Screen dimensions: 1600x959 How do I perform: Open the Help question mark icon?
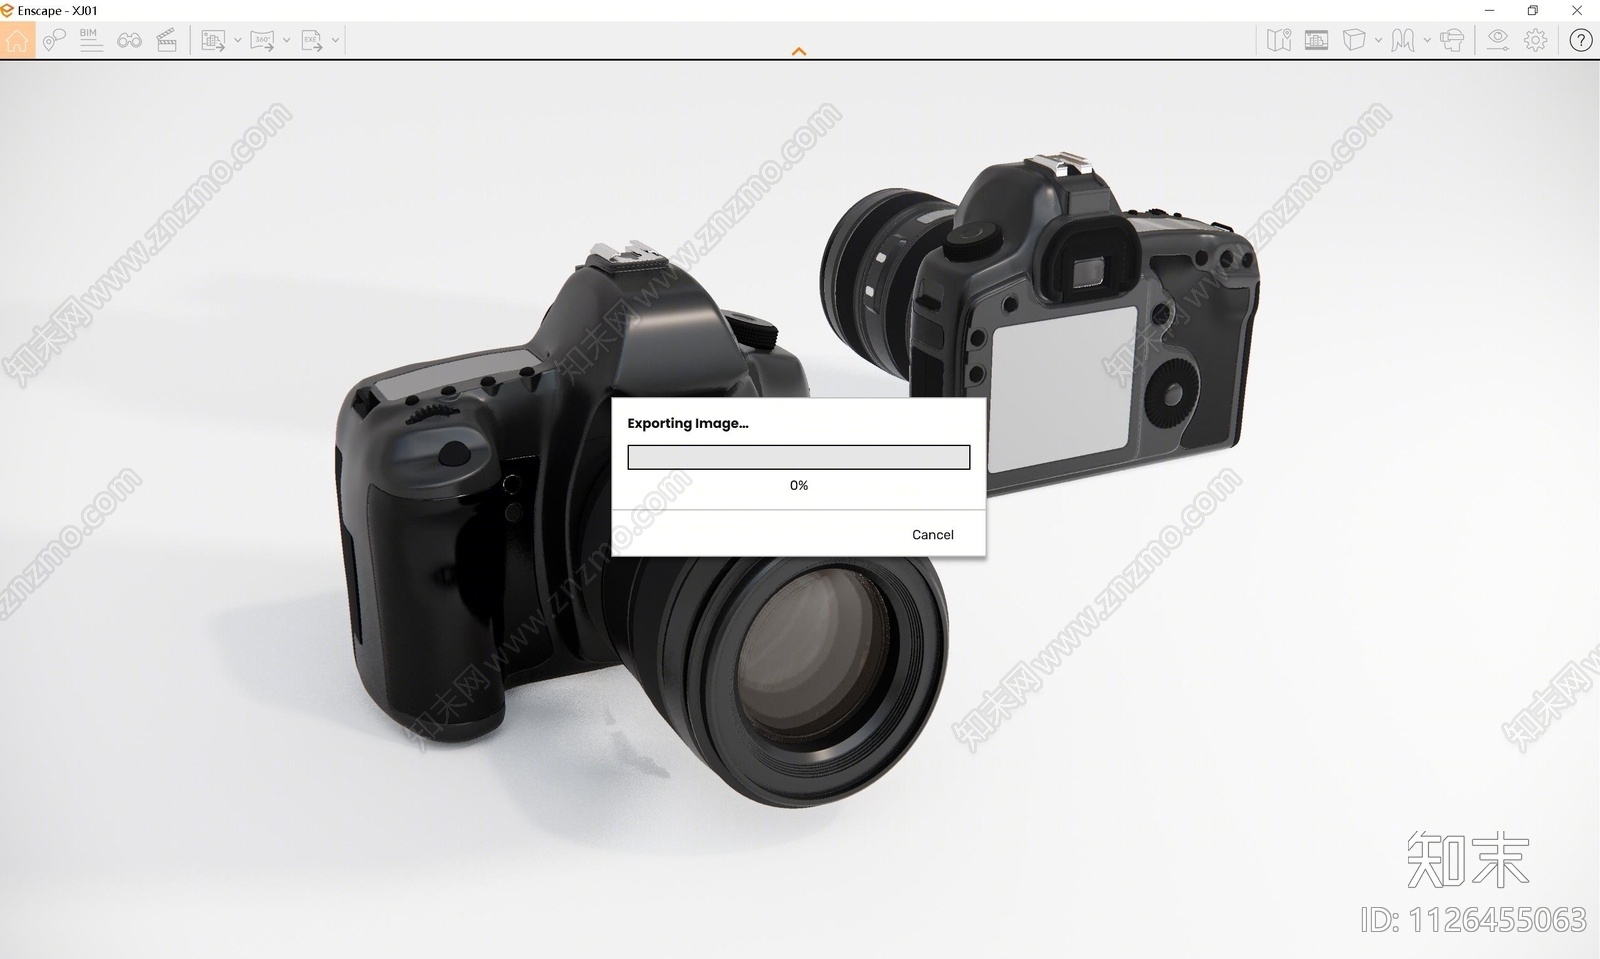click(1581, 40)
